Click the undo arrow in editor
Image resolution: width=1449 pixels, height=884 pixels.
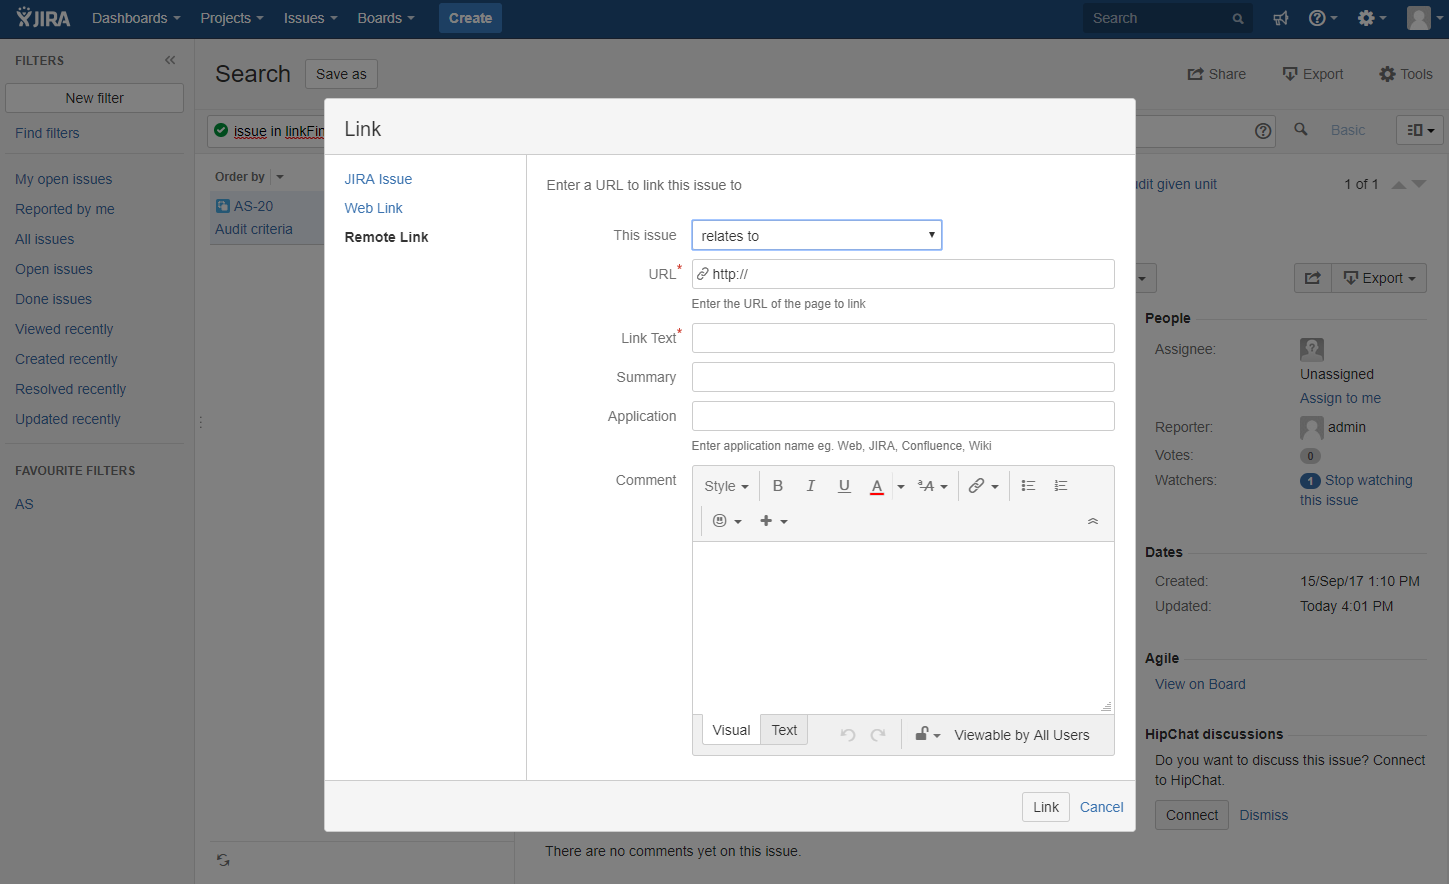point(848,735)
